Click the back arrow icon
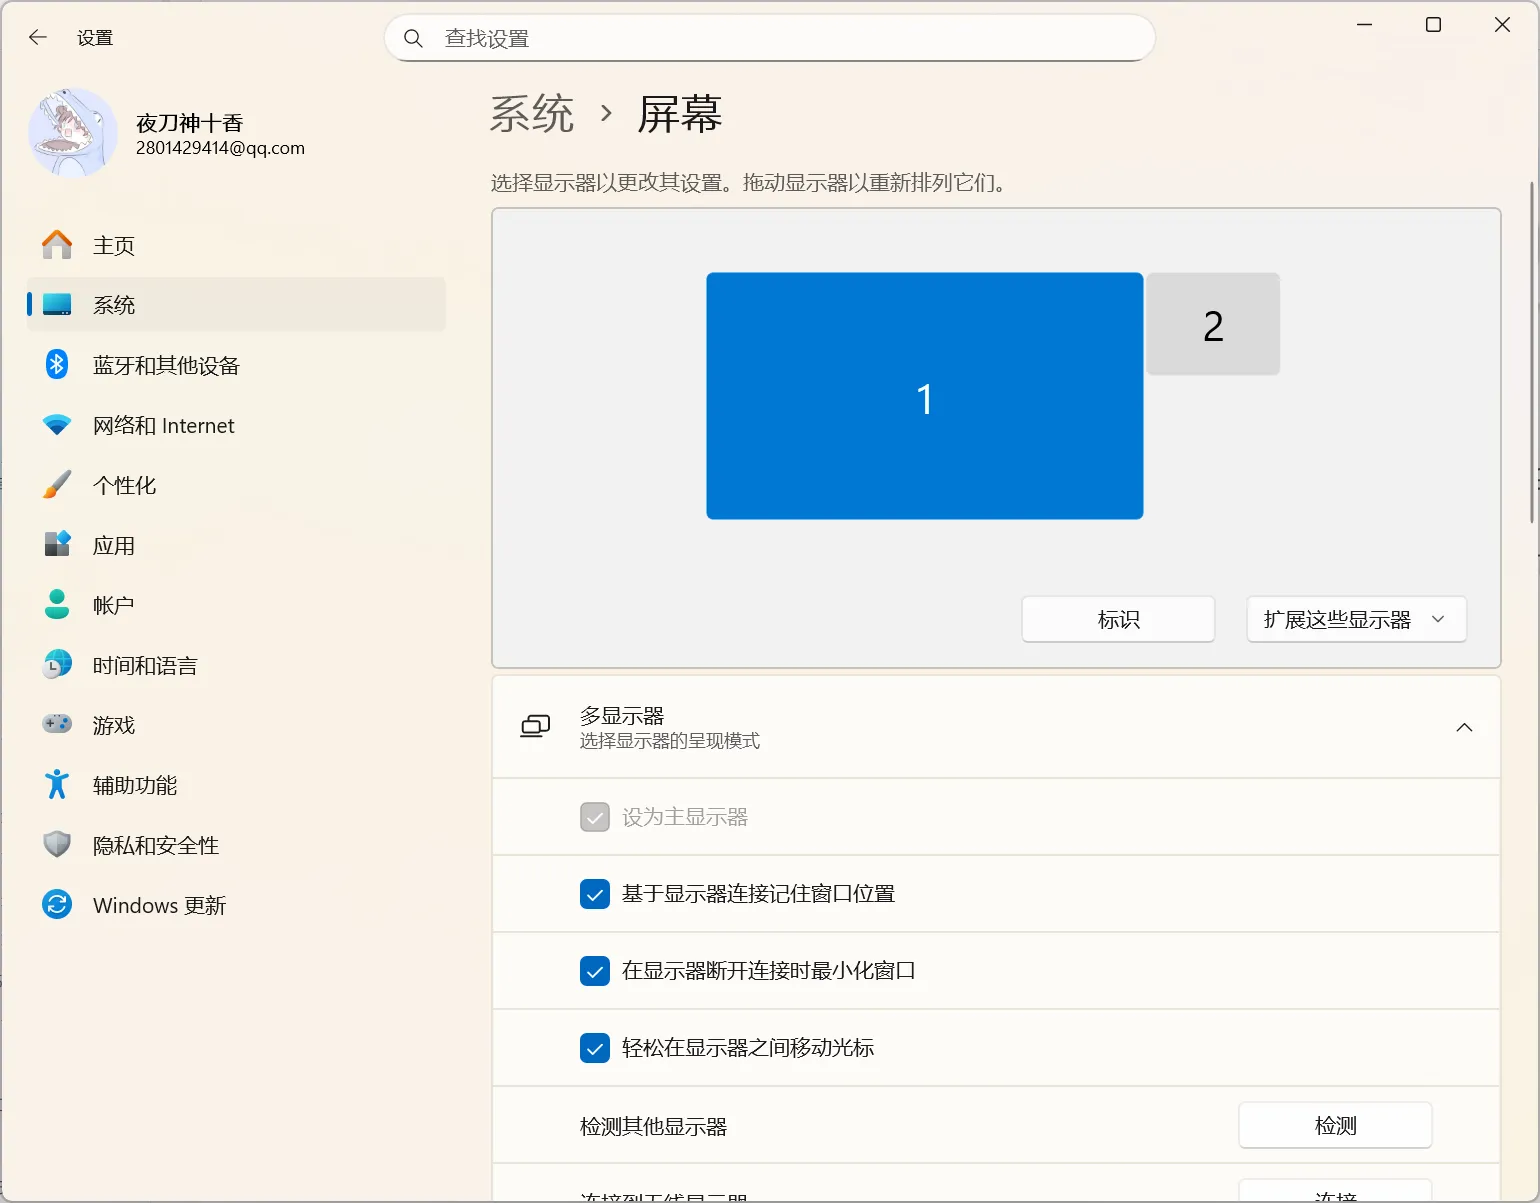 coord(38,38)
